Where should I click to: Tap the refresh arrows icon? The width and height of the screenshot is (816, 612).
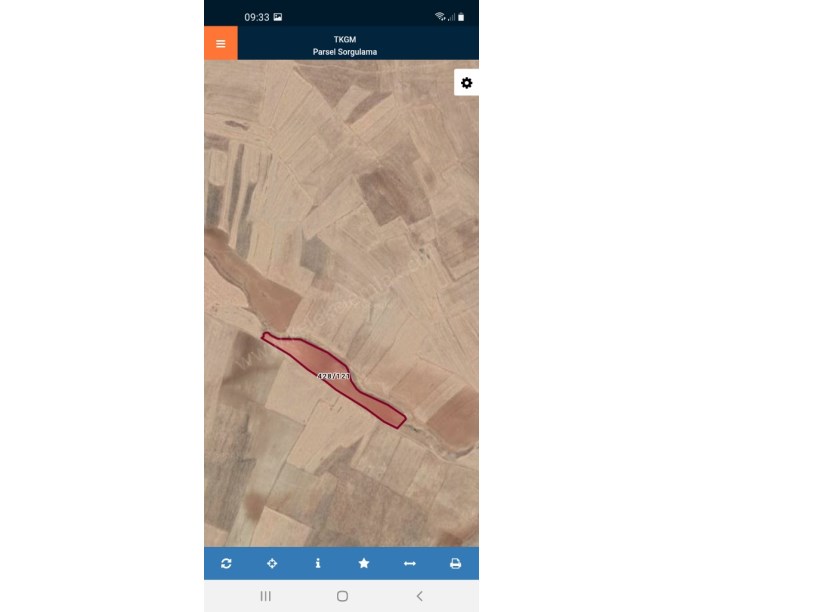pos(226,563)
